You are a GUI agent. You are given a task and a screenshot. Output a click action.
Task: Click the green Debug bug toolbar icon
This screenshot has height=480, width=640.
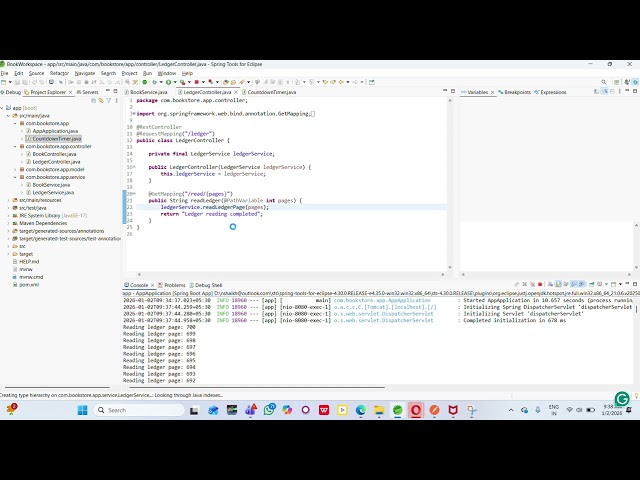point(153,82)
